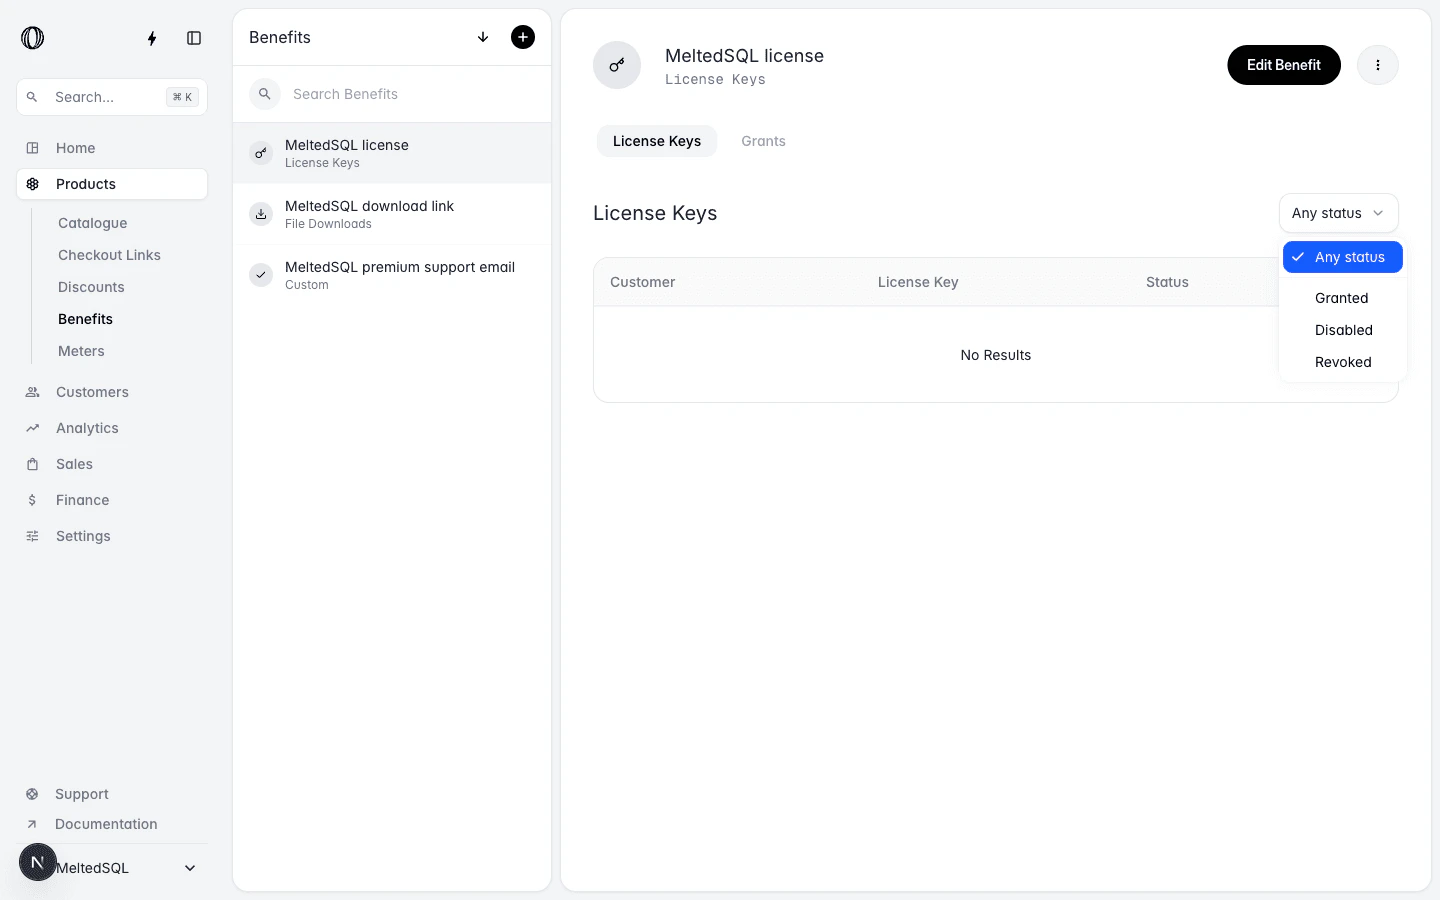Viewport: 1440px width, 900px height.
Task: Open Support label in sidebar
Action: pos(82,794)
